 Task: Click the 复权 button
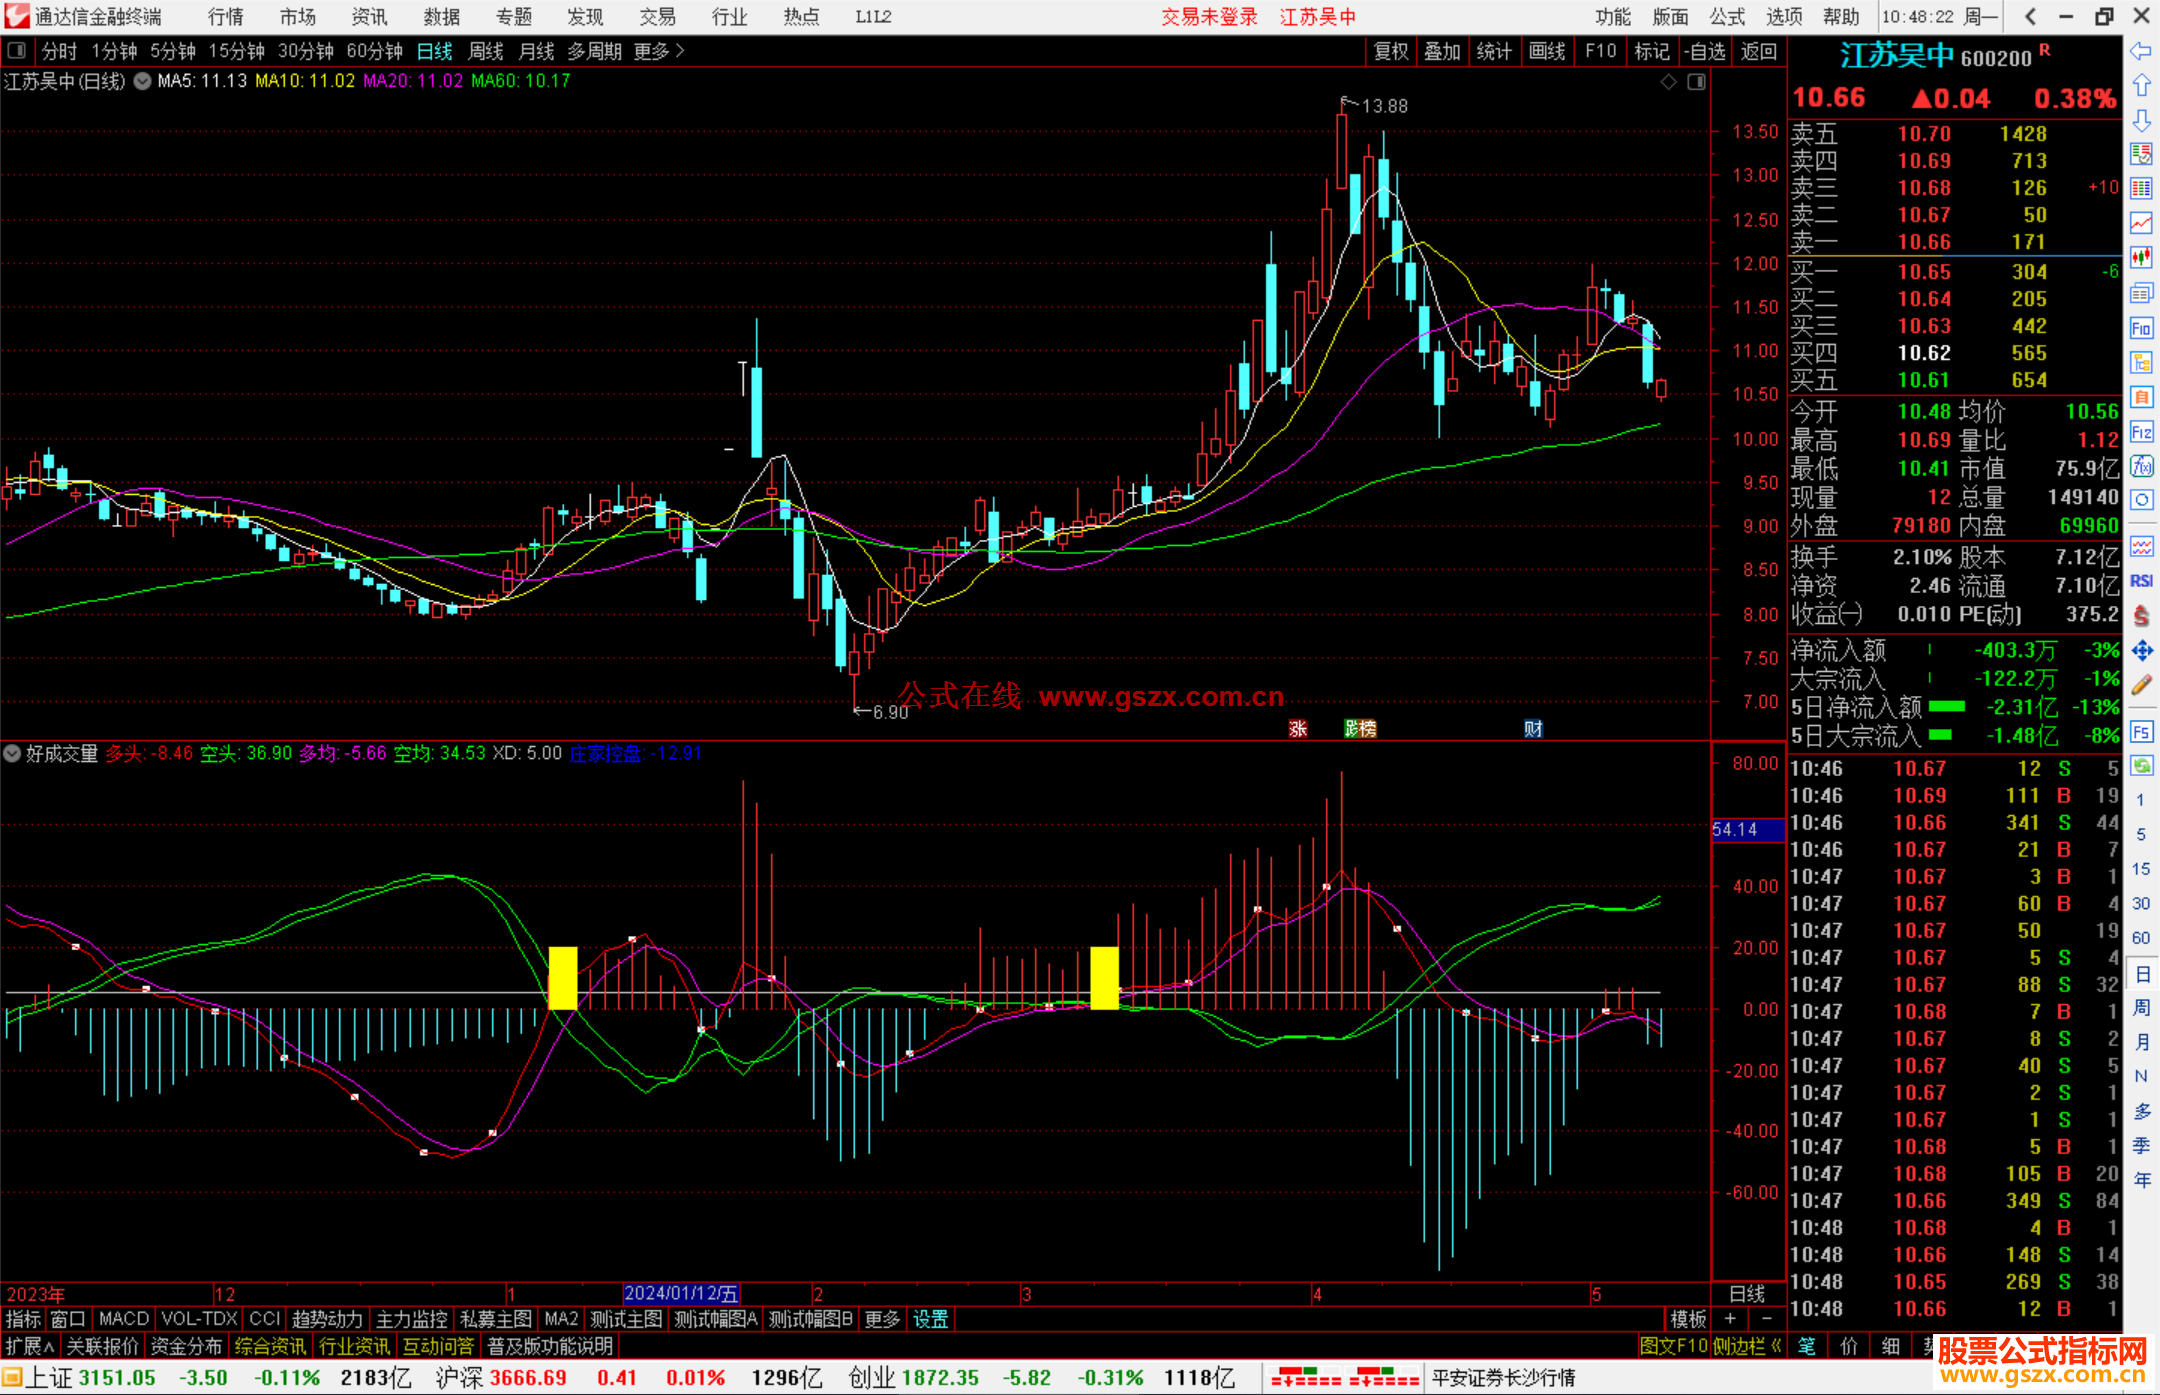(1390, 51)
